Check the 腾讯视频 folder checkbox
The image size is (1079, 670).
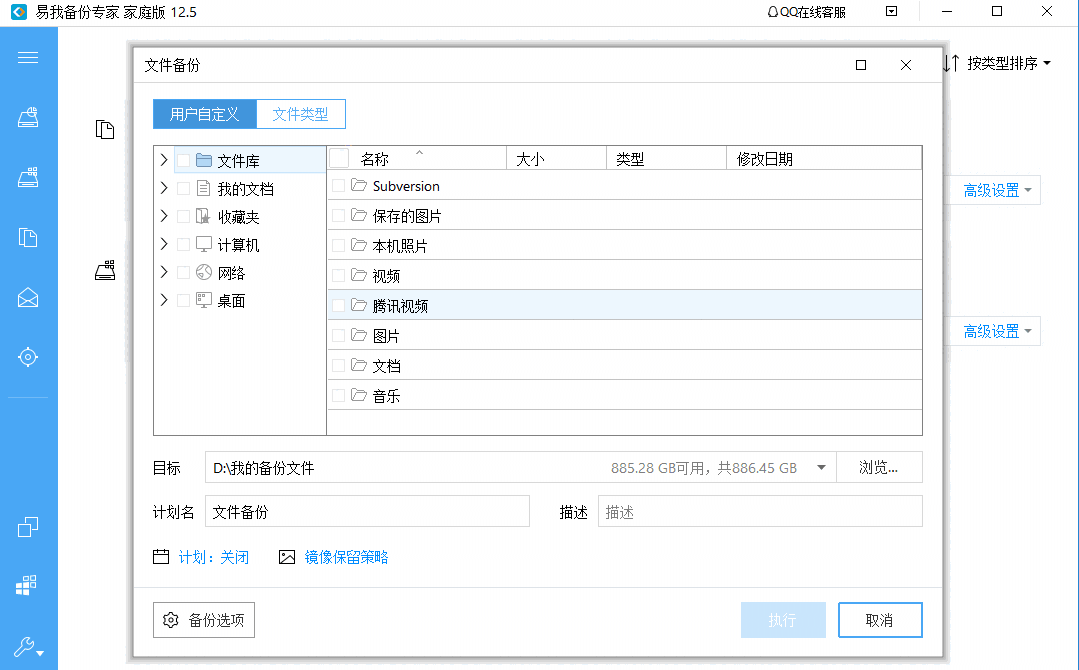[338, 304]
